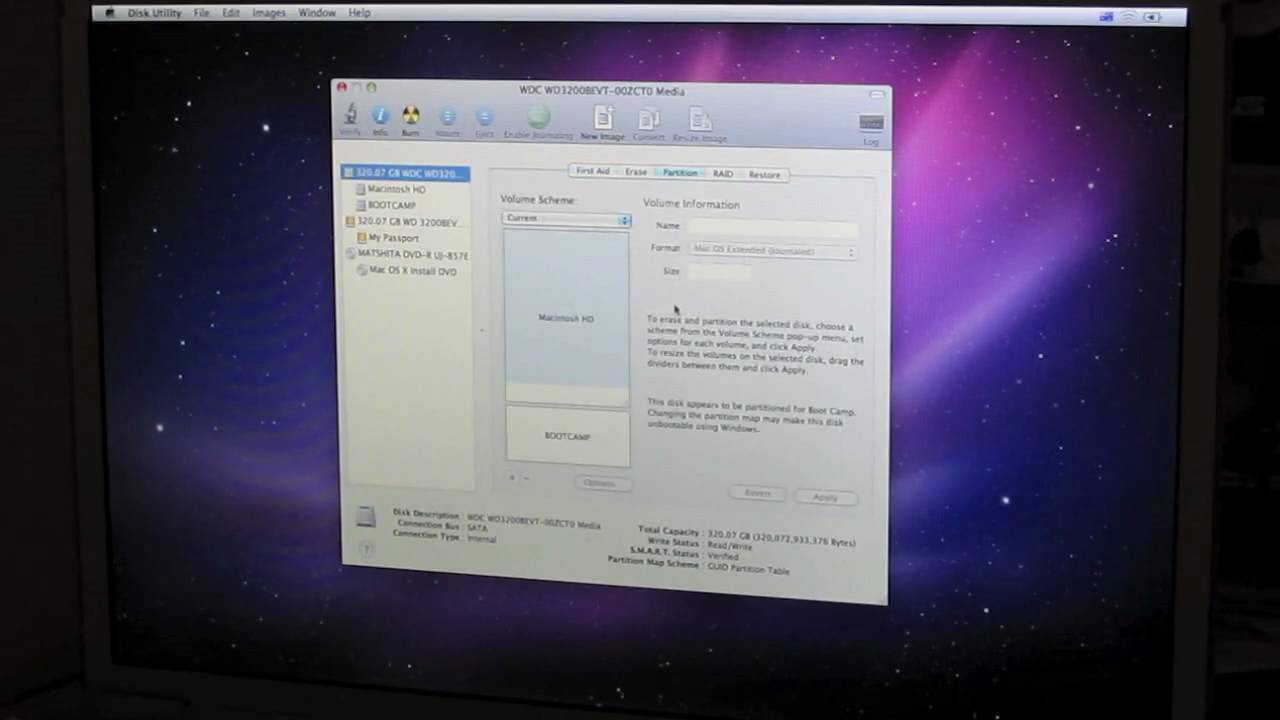Select the BOOTCAMP partition block
The height and width of the screenshot is (720, 1280).
point(567,436)
